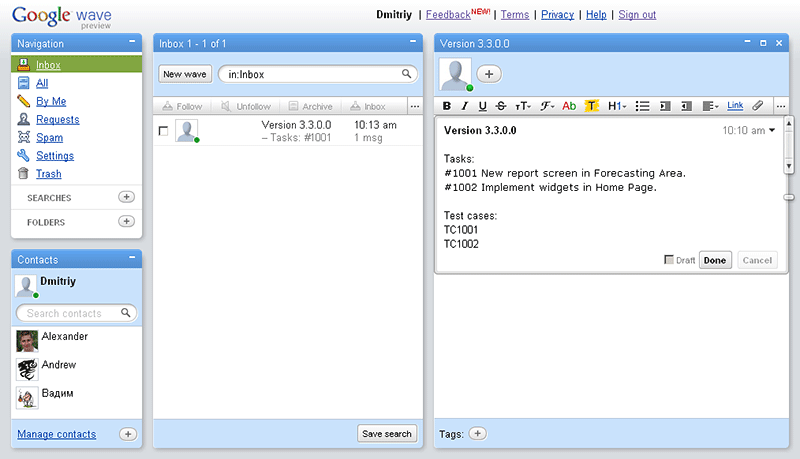Add a new saved search
Screen dimensions: 800x459
127,197
